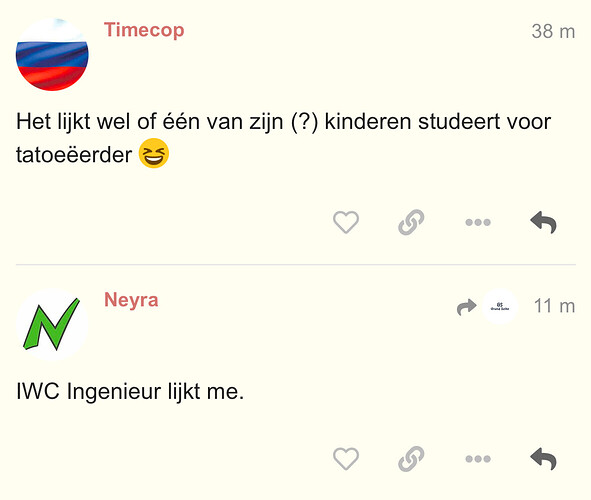Open the 38 m timestamp link
Screen dimensions: 591x500
click(553, 31)
